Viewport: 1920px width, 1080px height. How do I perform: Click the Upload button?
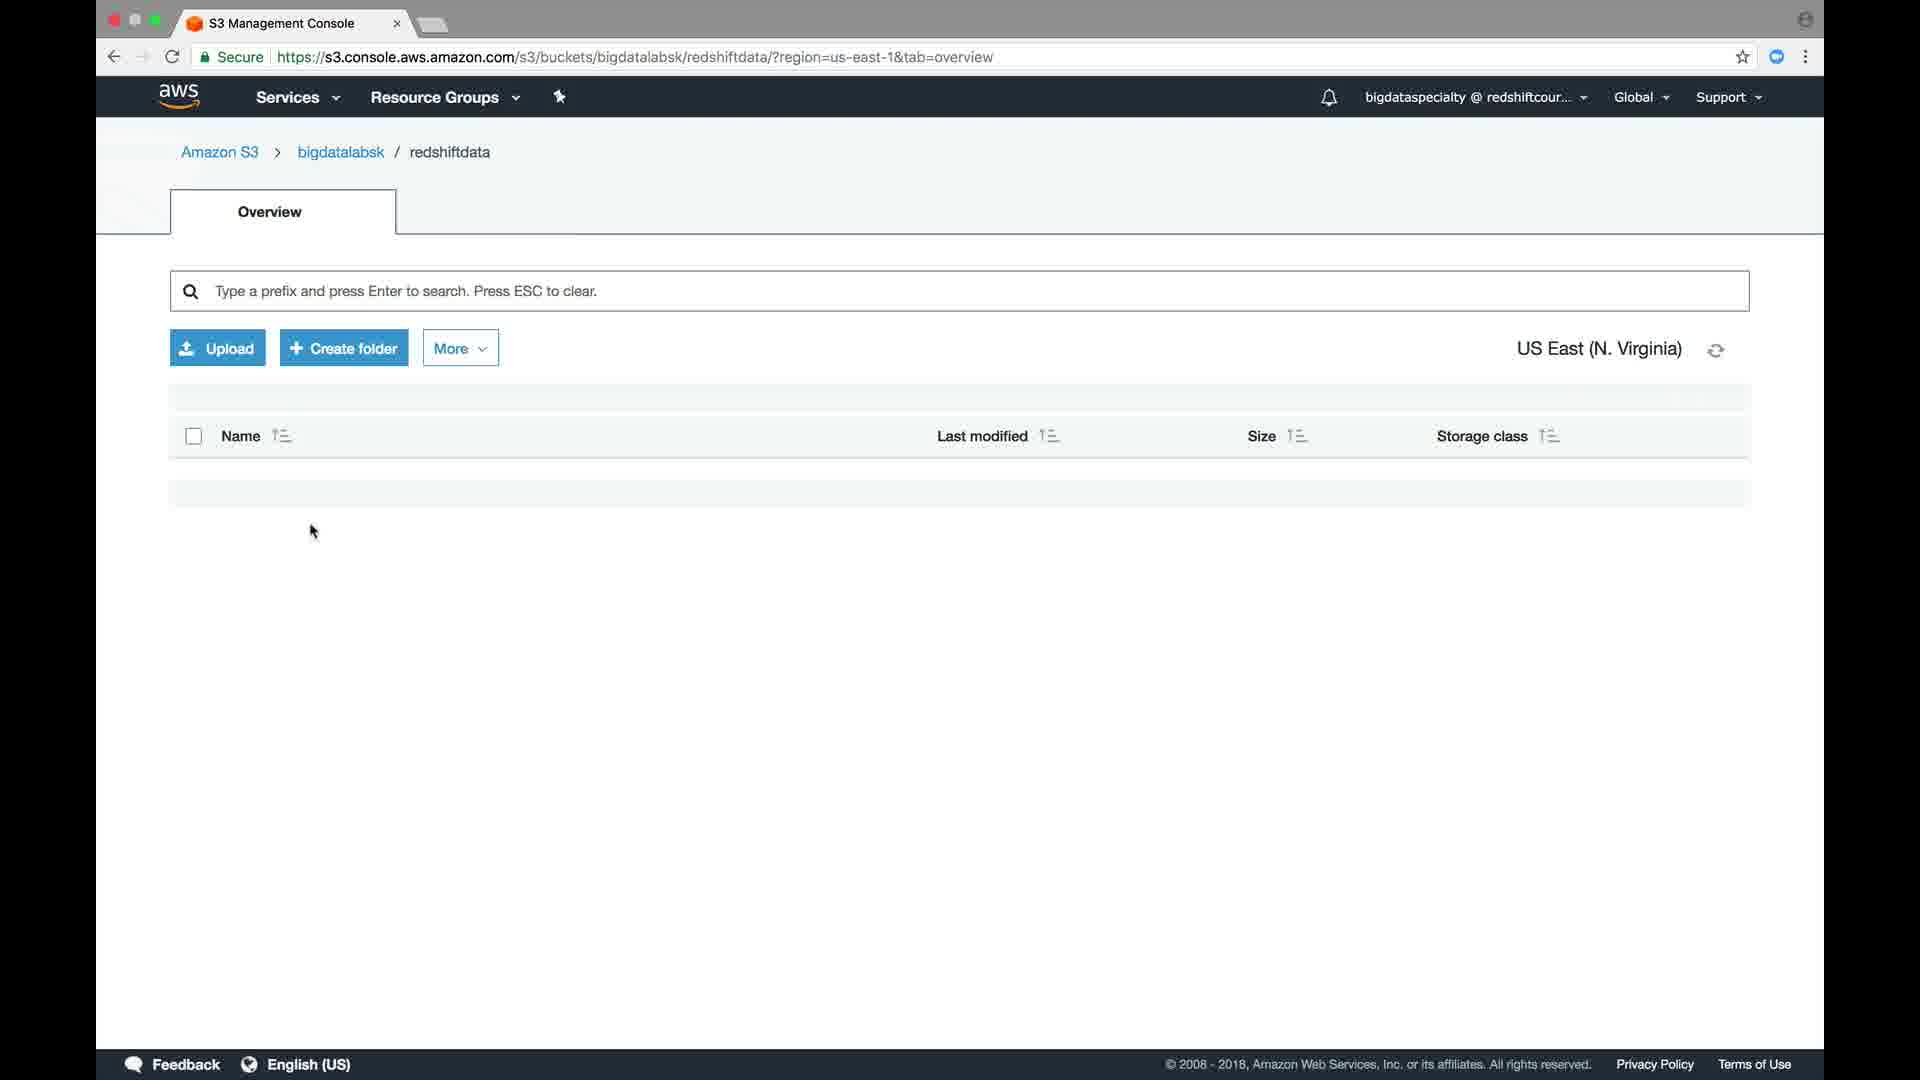point(217,348)
